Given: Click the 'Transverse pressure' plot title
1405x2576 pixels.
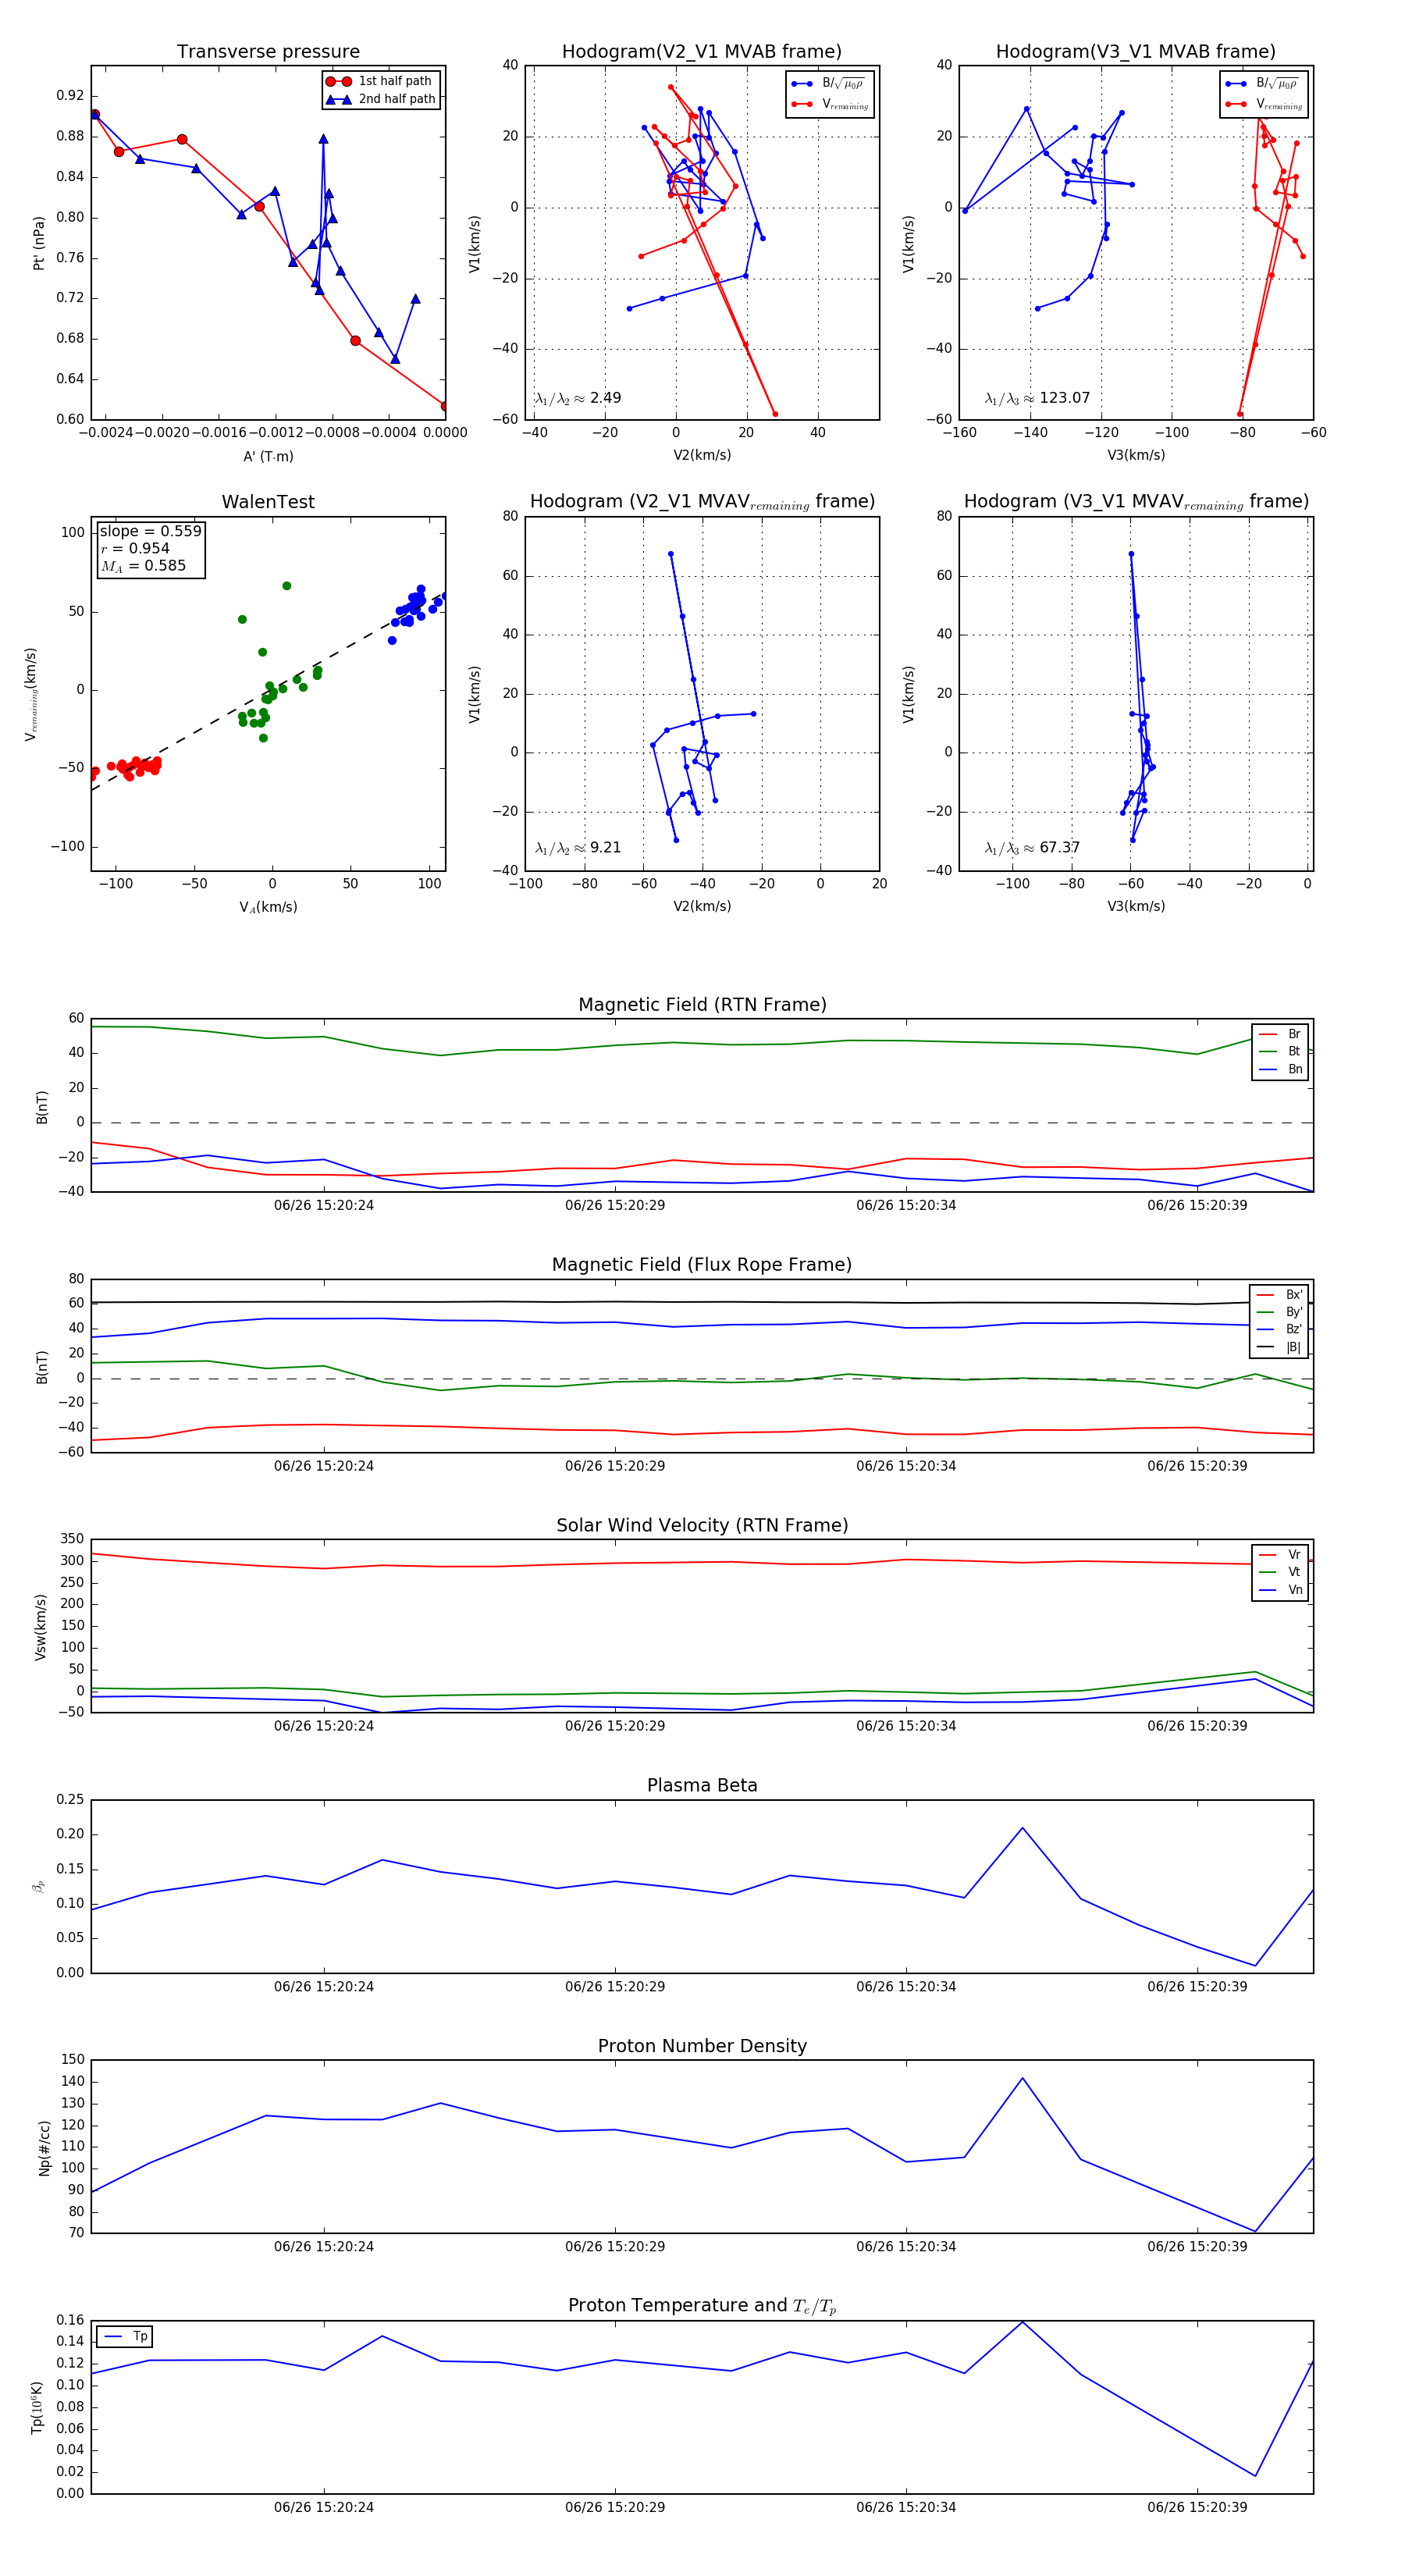Looking at the screenshot, I should pyautogui.click(x=268, y=52).
